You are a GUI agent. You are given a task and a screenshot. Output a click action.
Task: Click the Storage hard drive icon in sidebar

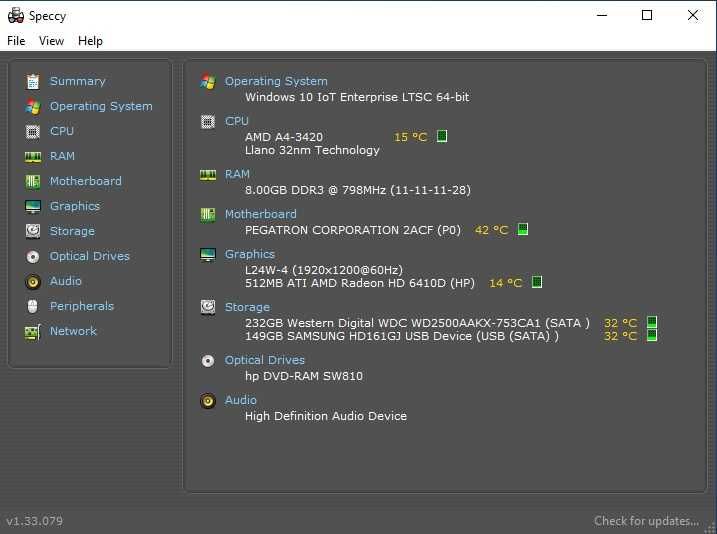click(33, 231)
